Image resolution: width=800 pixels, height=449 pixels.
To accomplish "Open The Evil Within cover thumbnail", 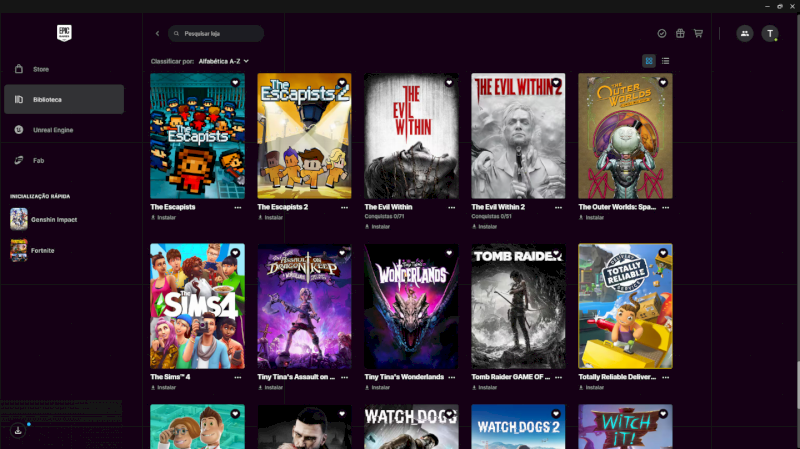I will click(411, 136).
